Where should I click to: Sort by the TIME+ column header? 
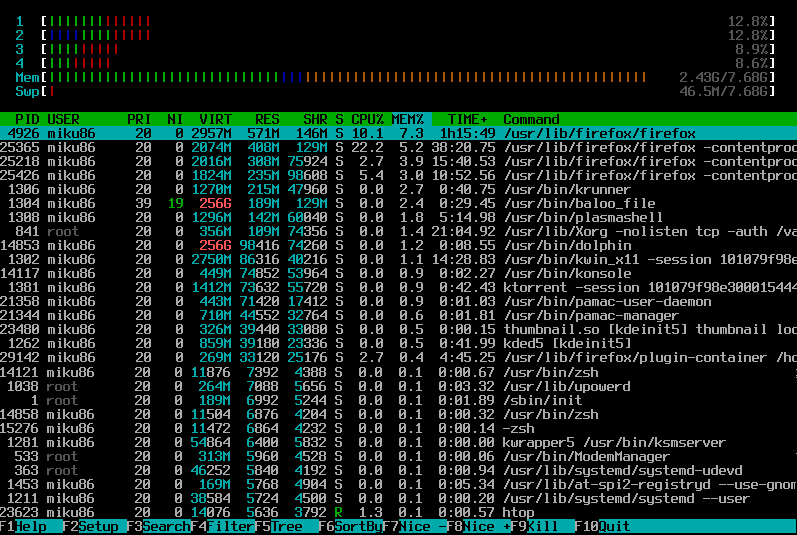[x=467, y=119]
